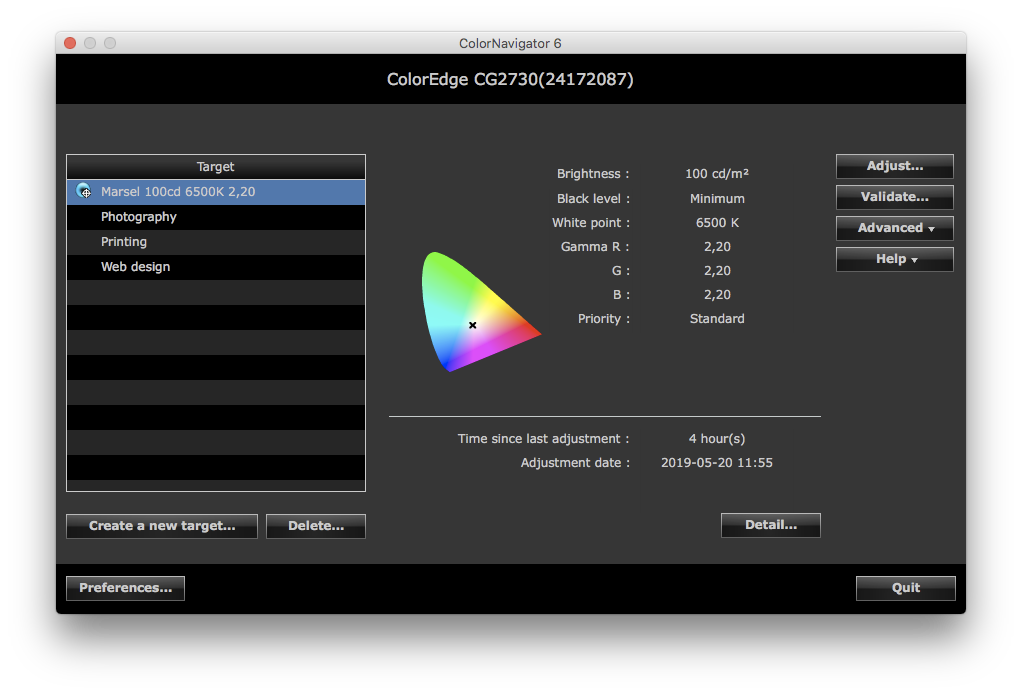
Task: Click the Black level Minimum value
Action: pos(717,199)
